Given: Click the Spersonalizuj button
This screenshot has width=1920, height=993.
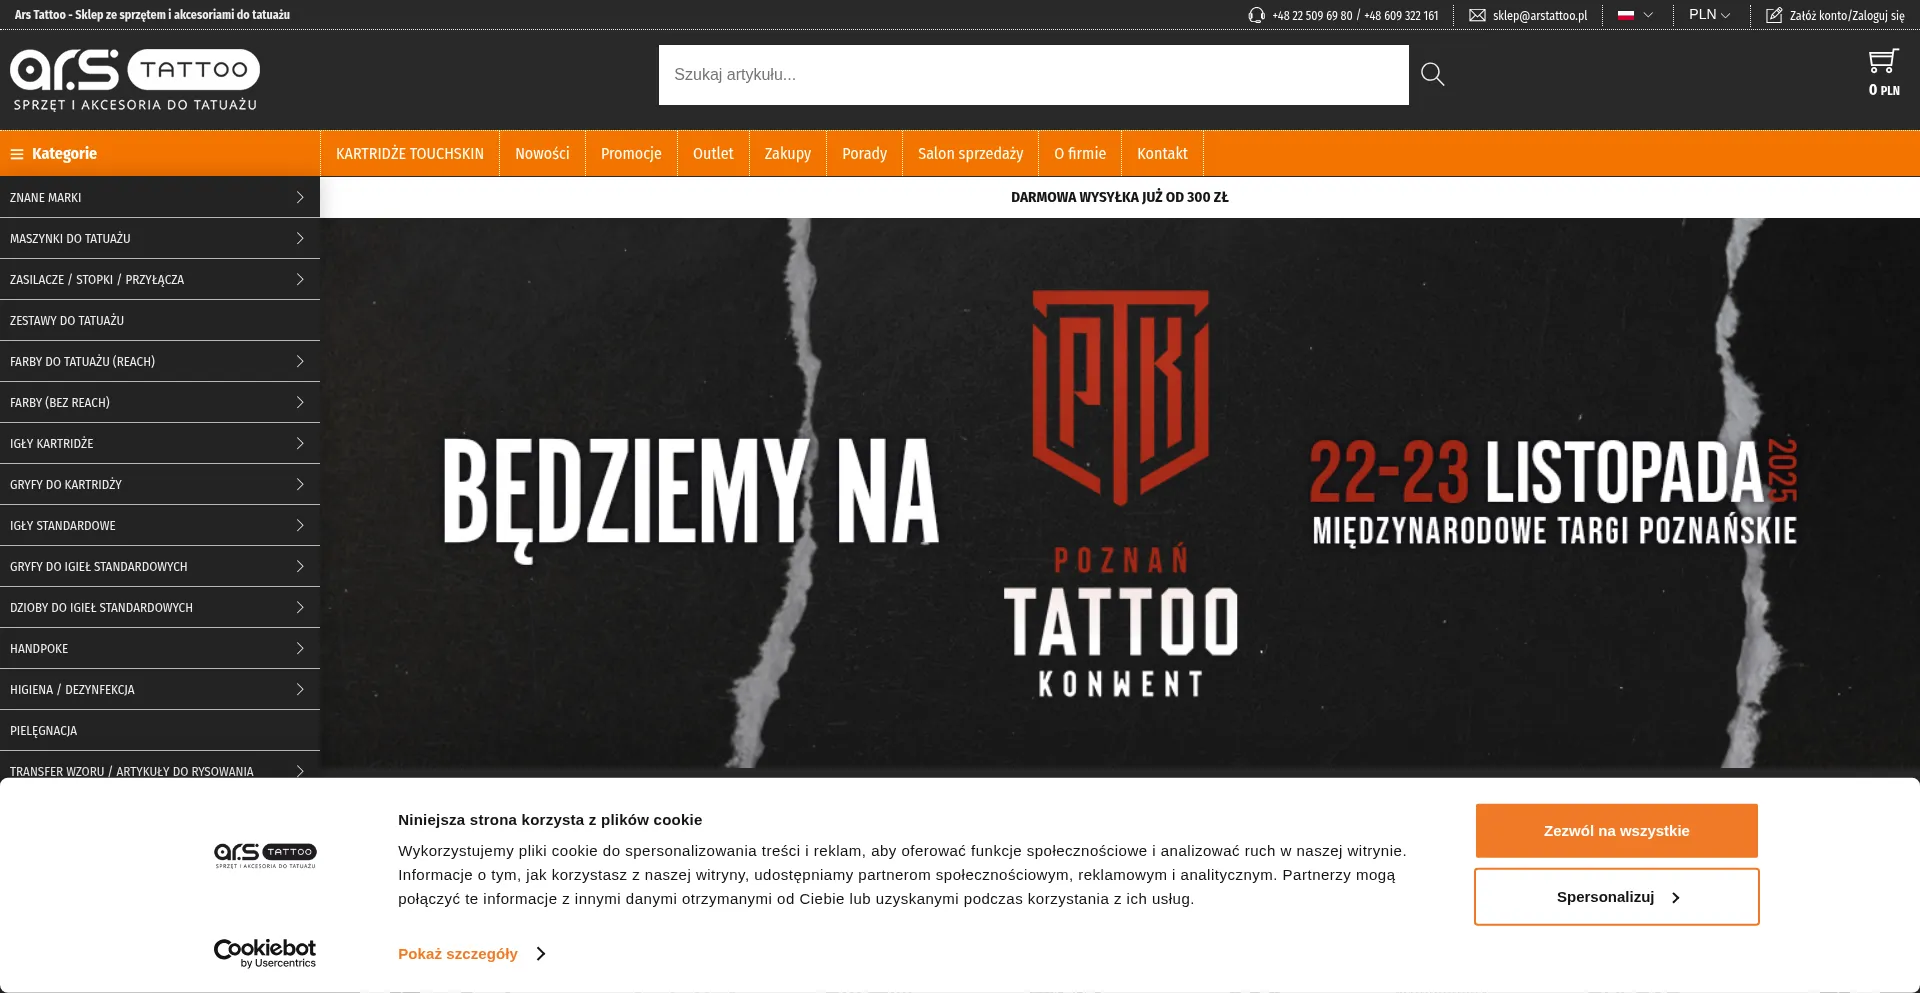Looking at the screenshot, I should click(x=1617, y=897).
